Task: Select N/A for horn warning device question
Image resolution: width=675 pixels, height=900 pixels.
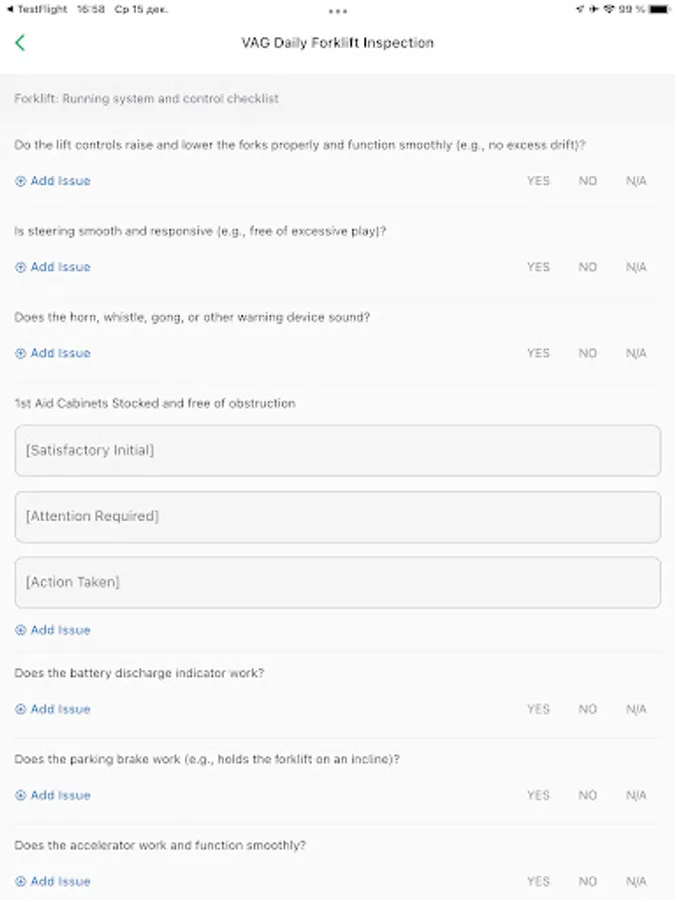Action: coord(636,353)
